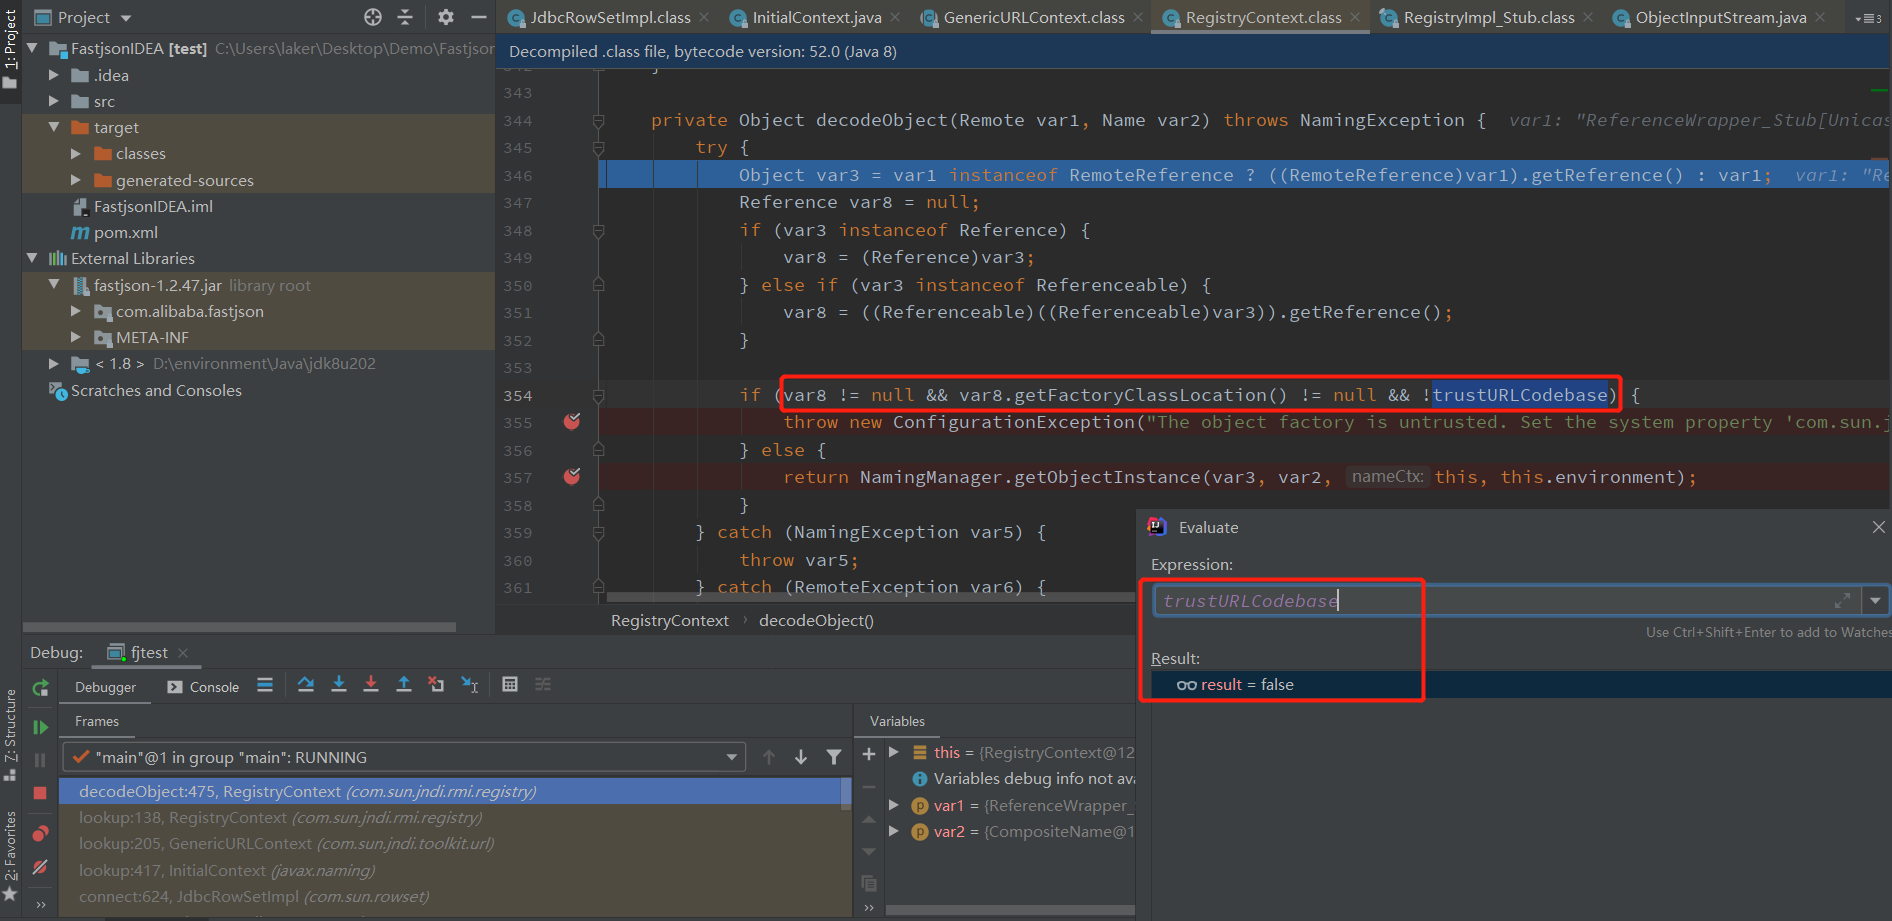Click Collapse All icon in Project panel

(405, 17)
